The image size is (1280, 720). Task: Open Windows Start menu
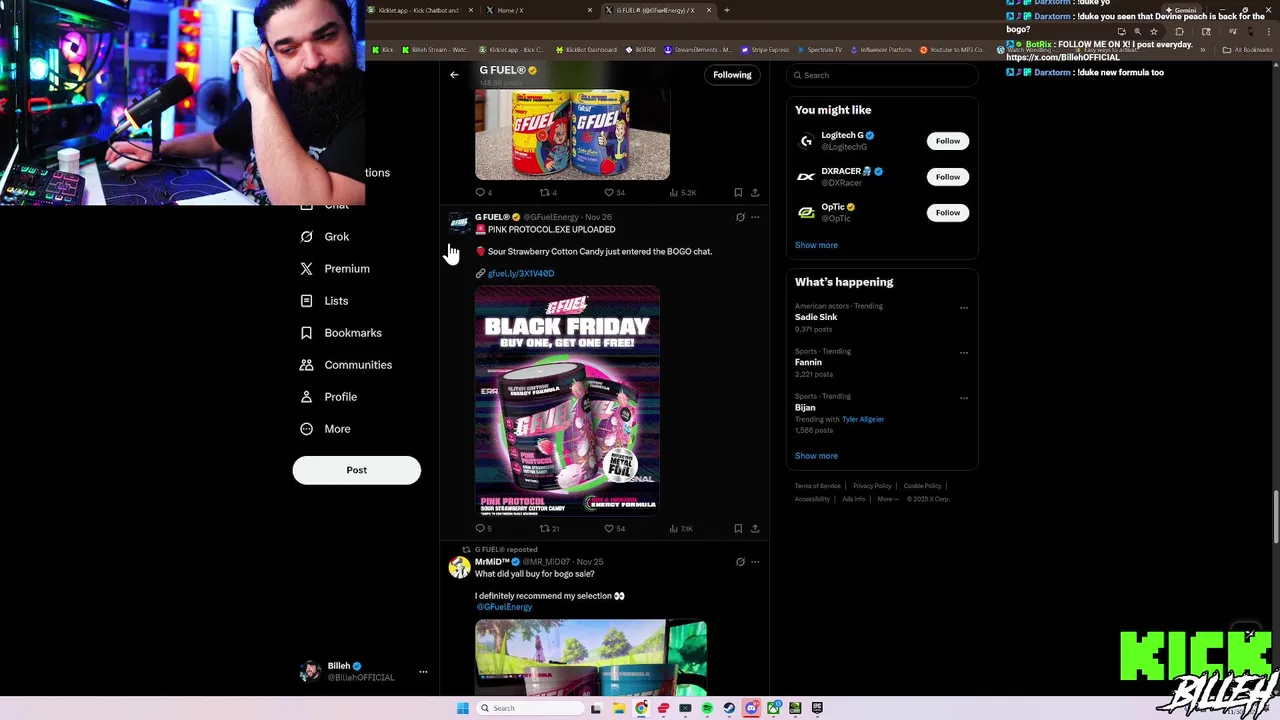[462, 708]
